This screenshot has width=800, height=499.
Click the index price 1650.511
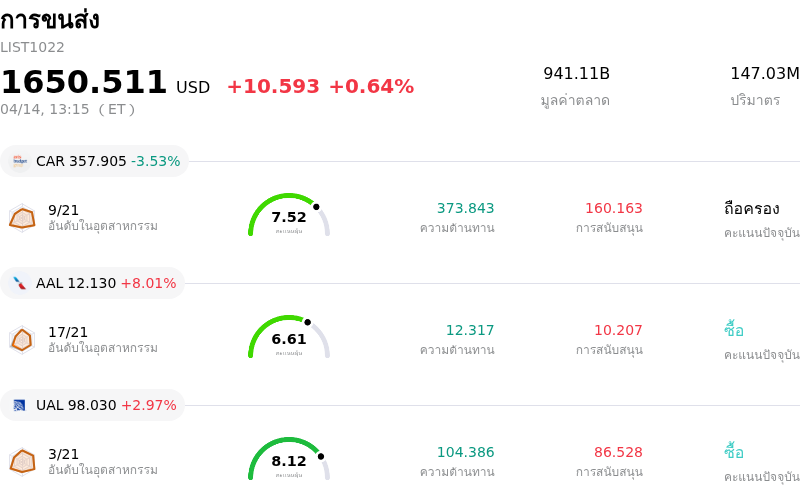[x=84, y=83]
